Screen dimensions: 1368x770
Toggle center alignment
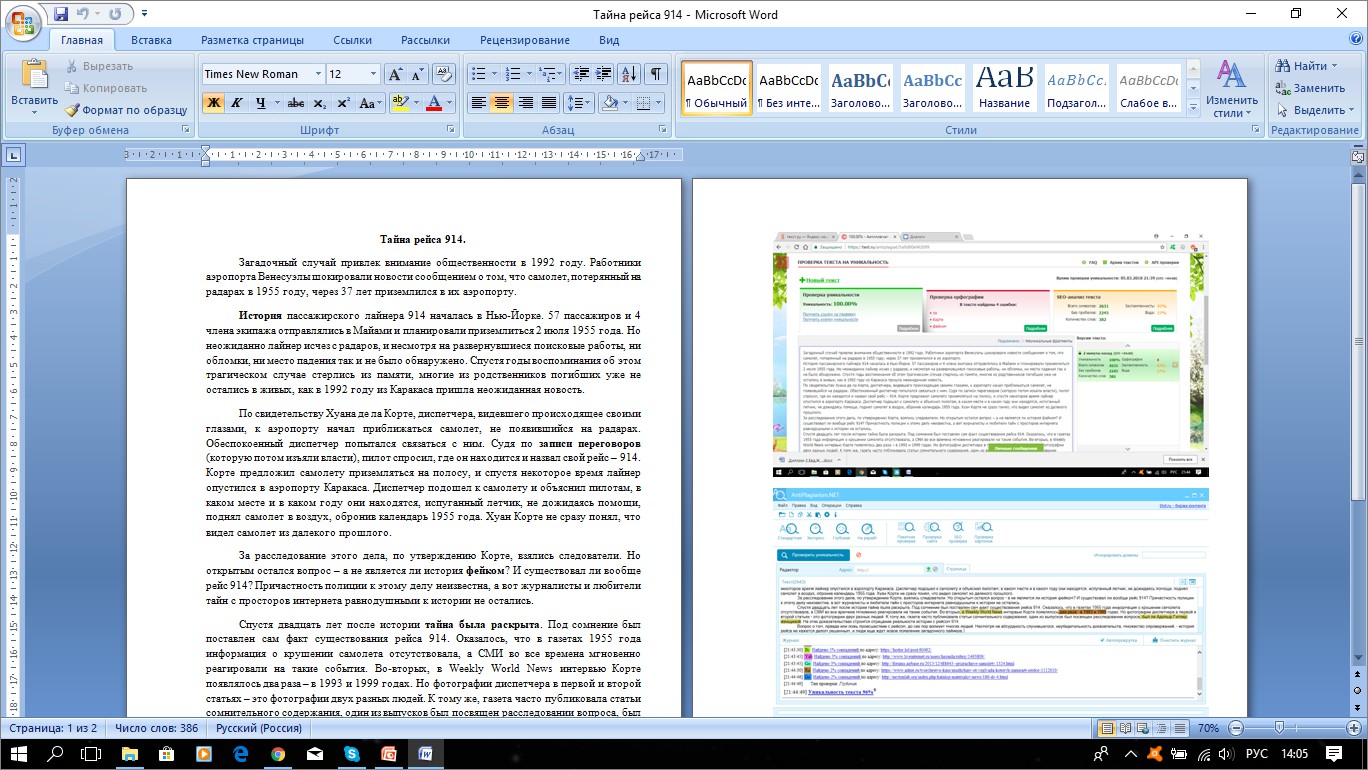(502, 103)
